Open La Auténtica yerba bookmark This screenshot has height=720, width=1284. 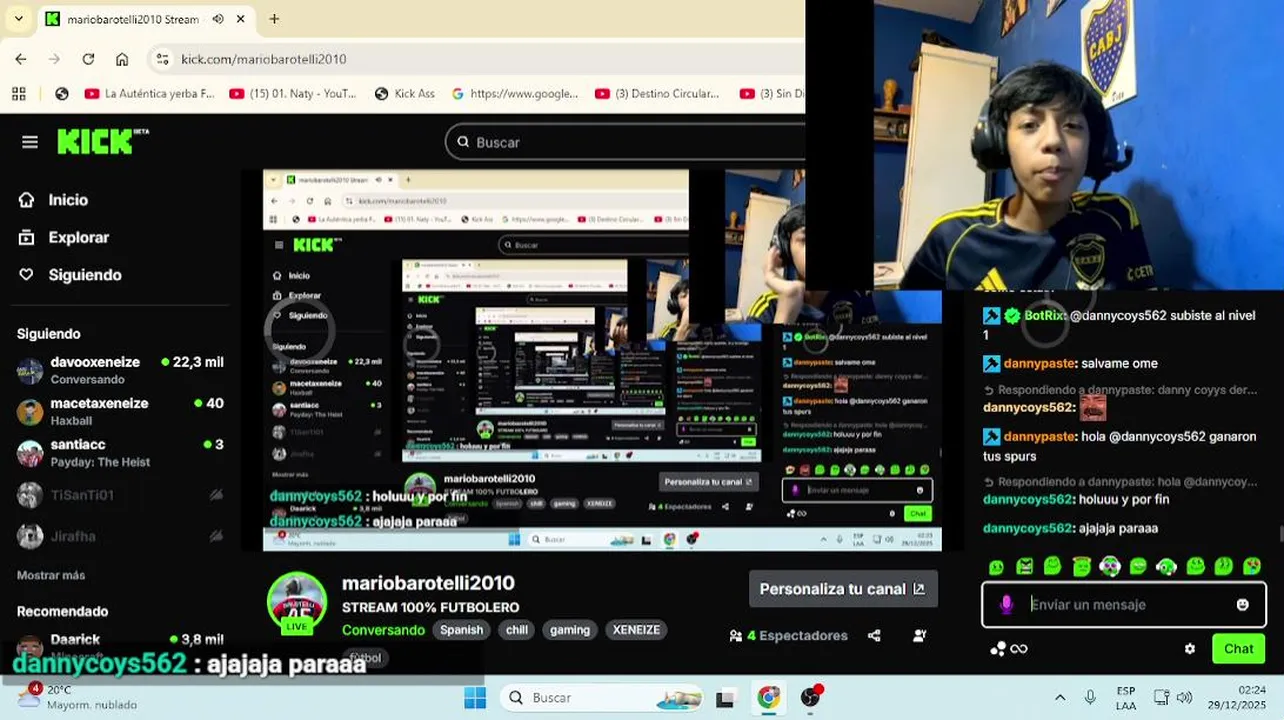[x=150, y=93]
